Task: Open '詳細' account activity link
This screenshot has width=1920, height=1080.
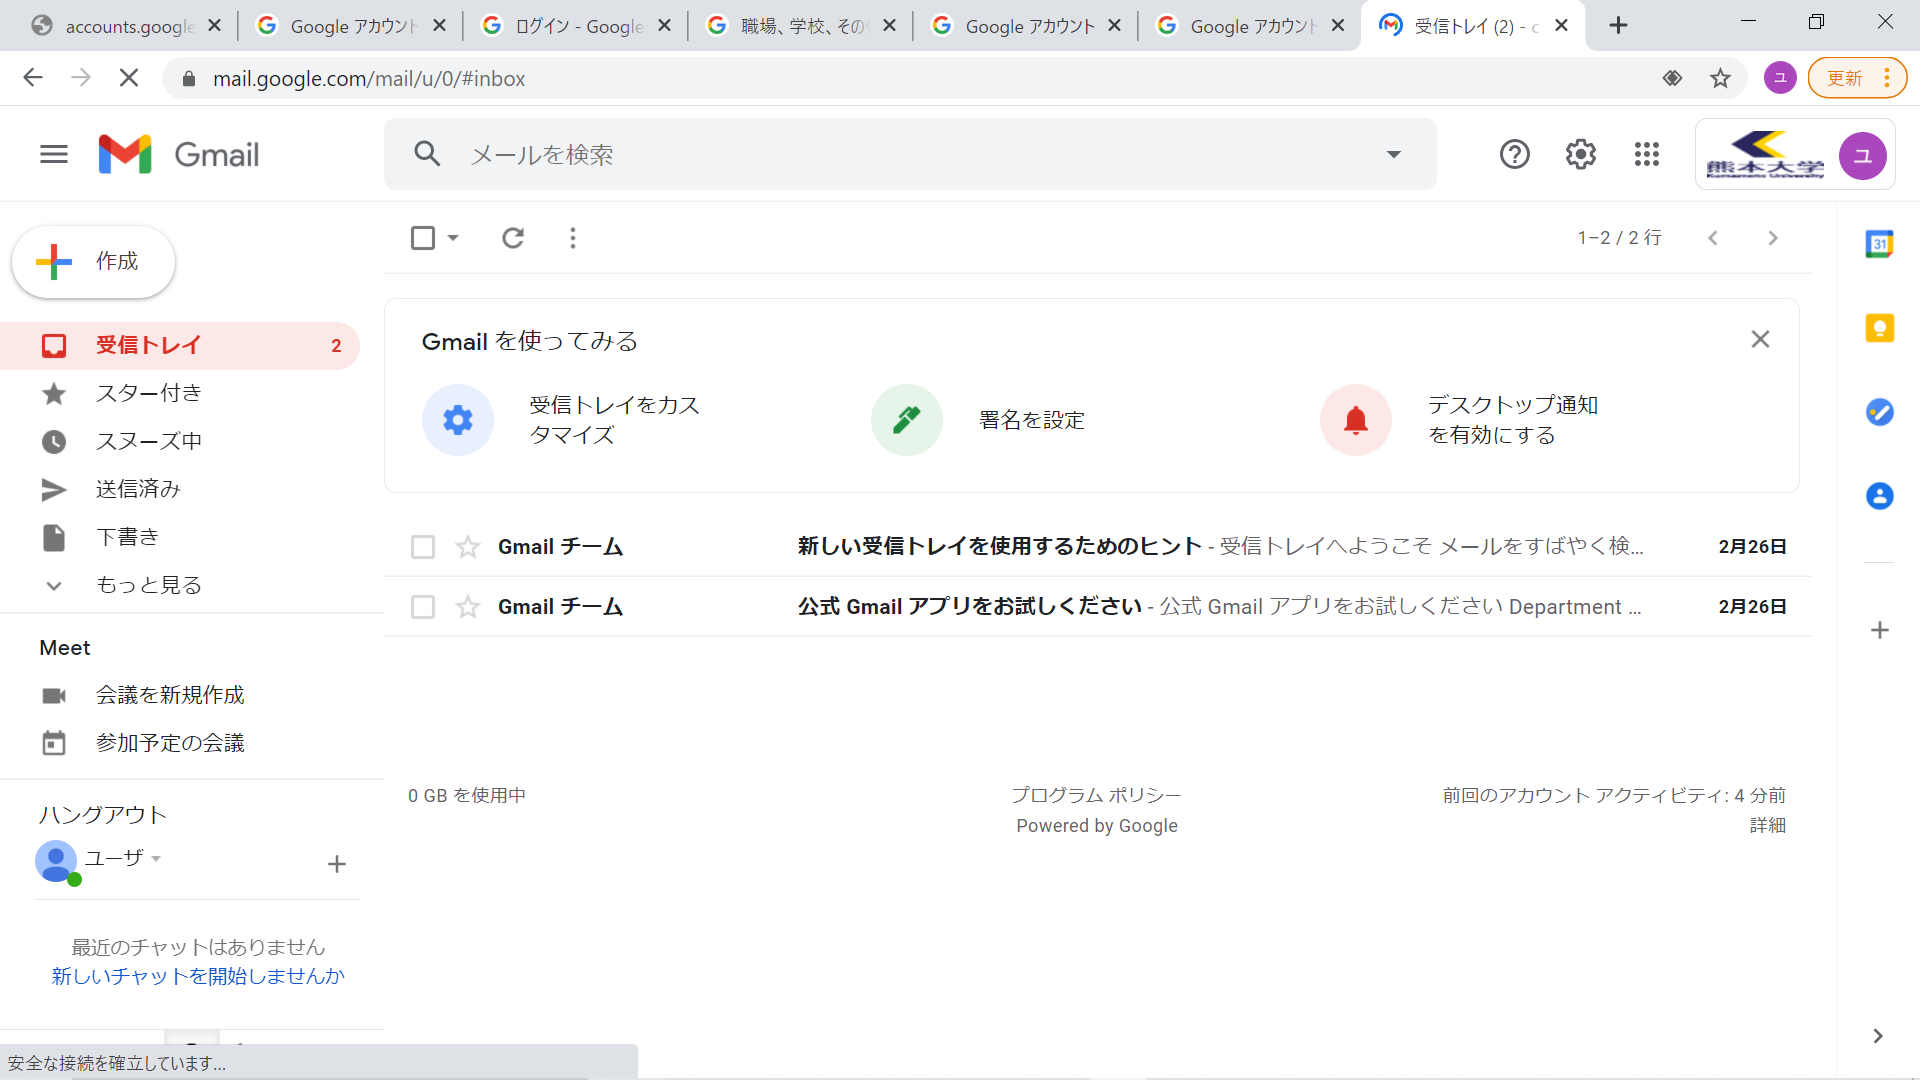Action: (1768, 825)
